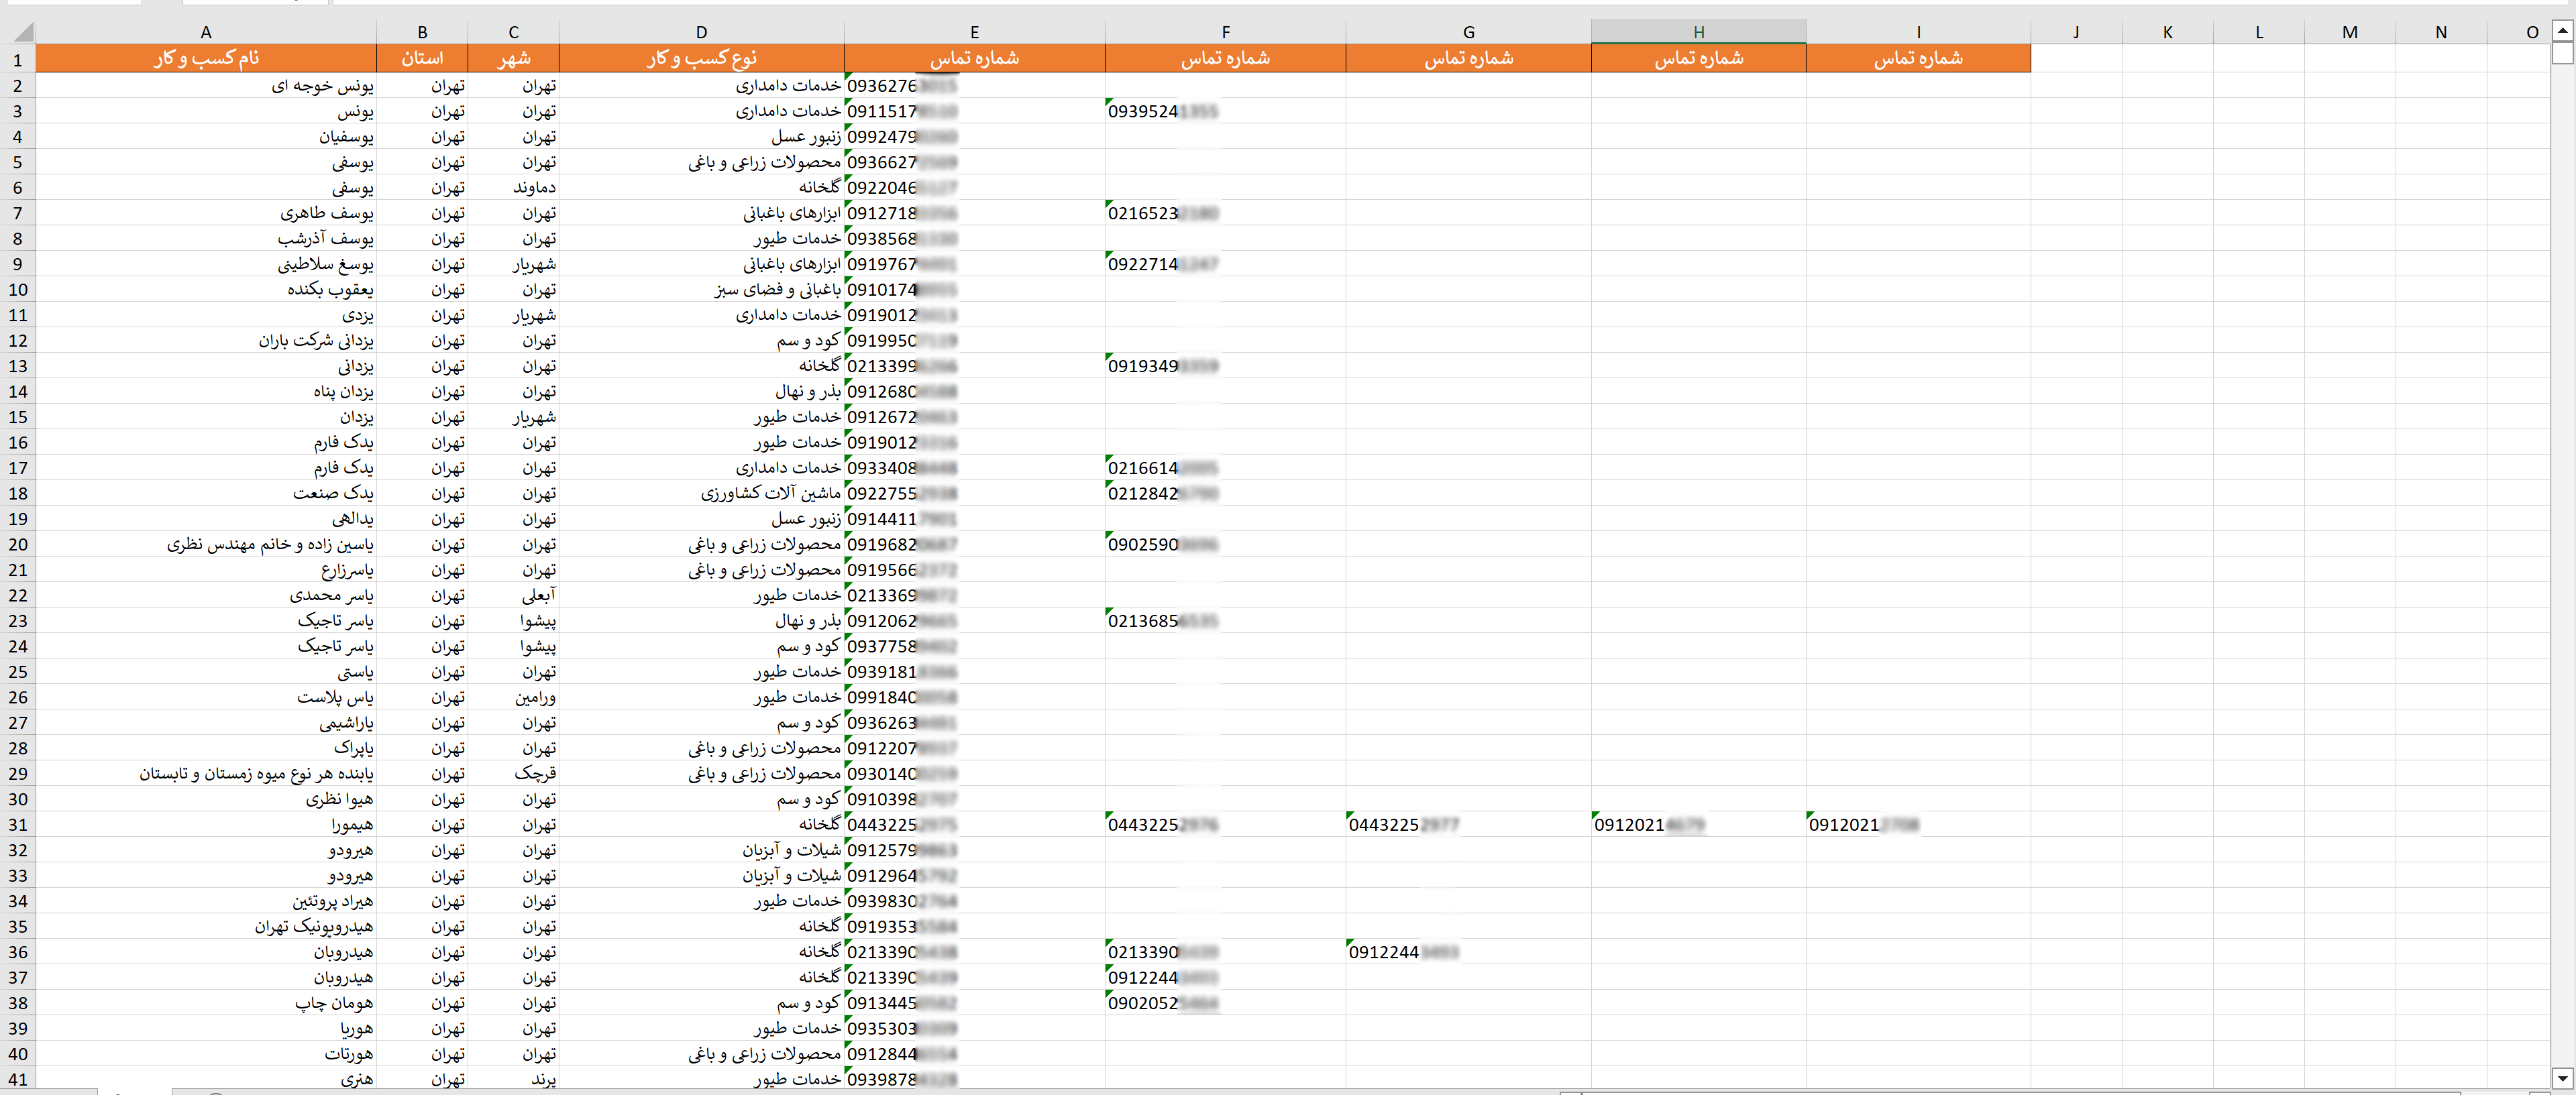Screen dimensions: 2576x1095
Task: Select column I header
Action: point(1918,32)
